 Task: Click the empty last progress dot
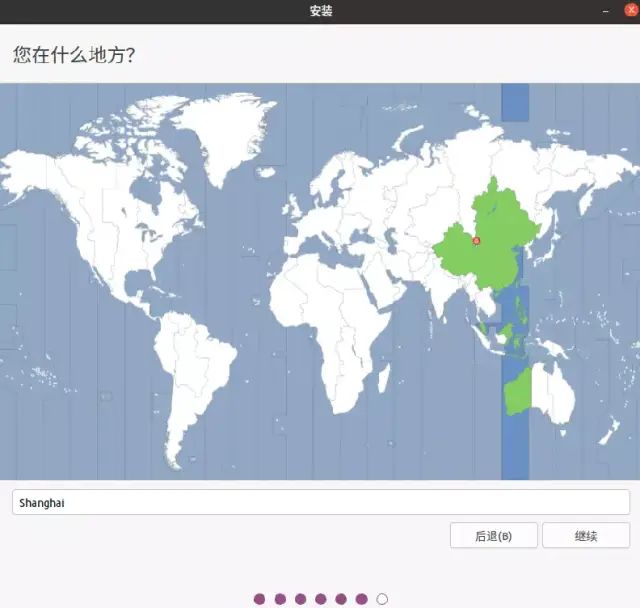click(382, 599)
